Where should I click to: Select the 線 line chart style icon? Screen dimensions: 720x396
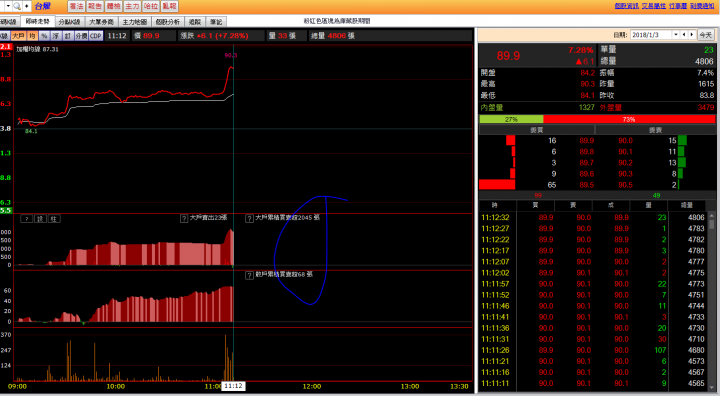click(x=40, y=219)
